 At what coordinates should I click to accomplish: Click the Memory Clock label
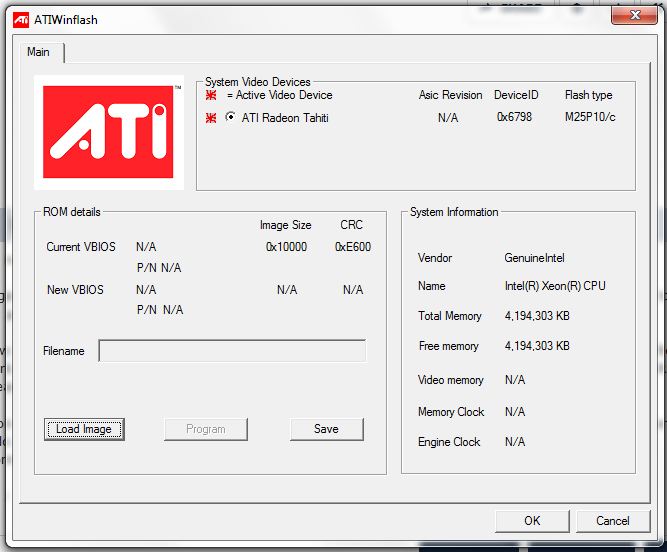coord(451,412)
